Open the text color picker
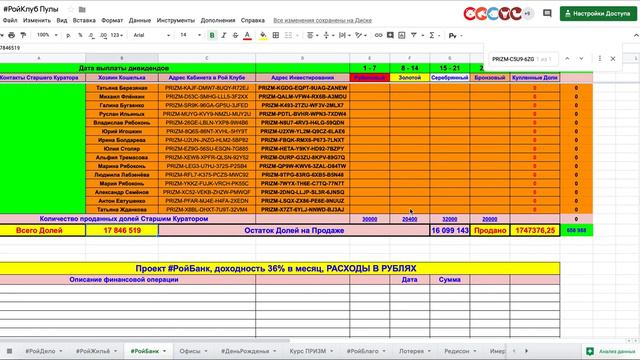Screen dimensions: 640x360 [x=247, y=36]
